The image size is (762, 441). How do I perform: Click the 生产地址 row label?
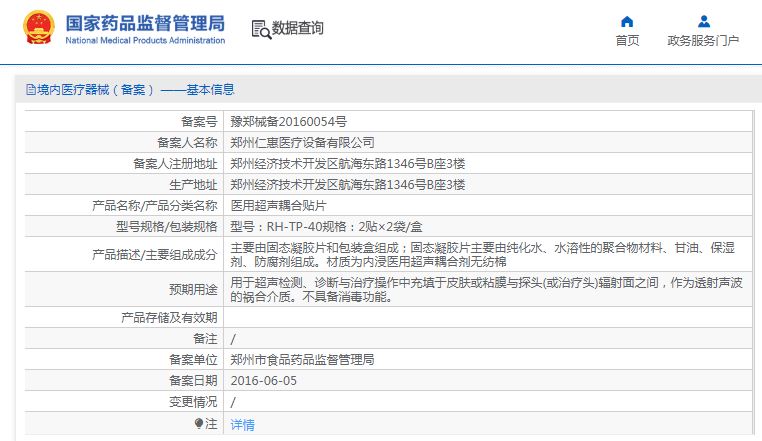193,184
